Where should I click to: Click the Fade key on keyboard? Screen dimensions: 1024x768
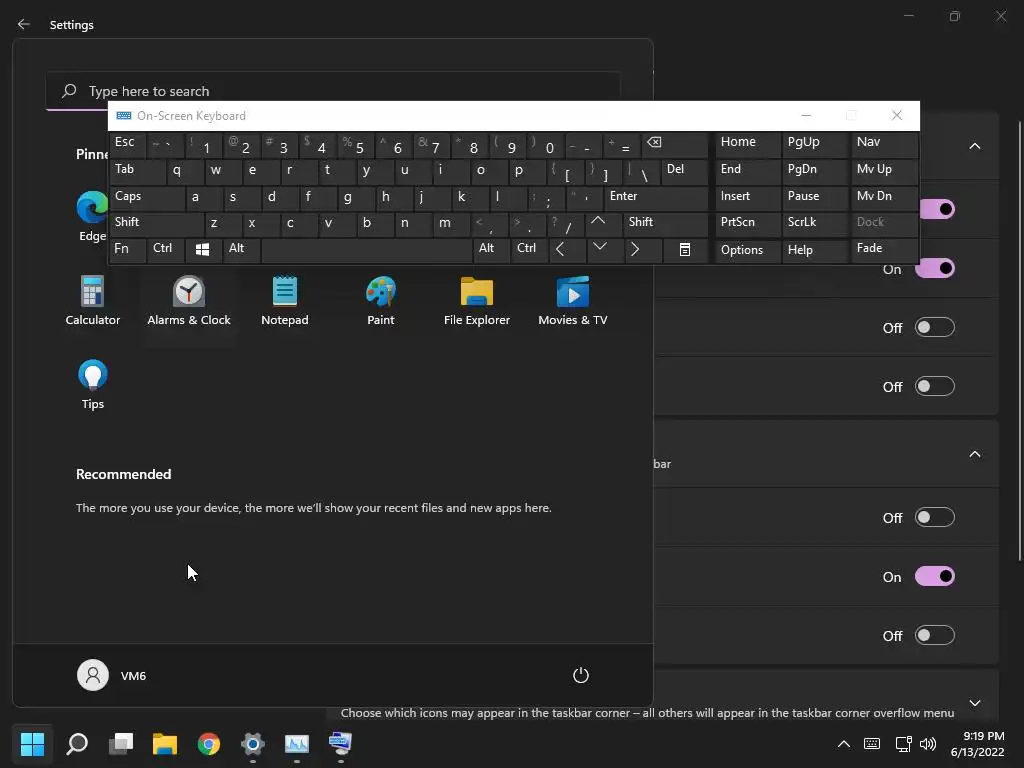coord(884,249)
